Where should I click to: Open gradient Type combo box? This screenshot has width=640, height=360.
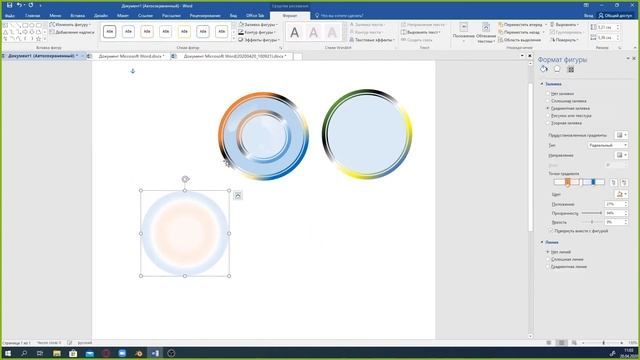pyautogui.click(x=607, y=145)
